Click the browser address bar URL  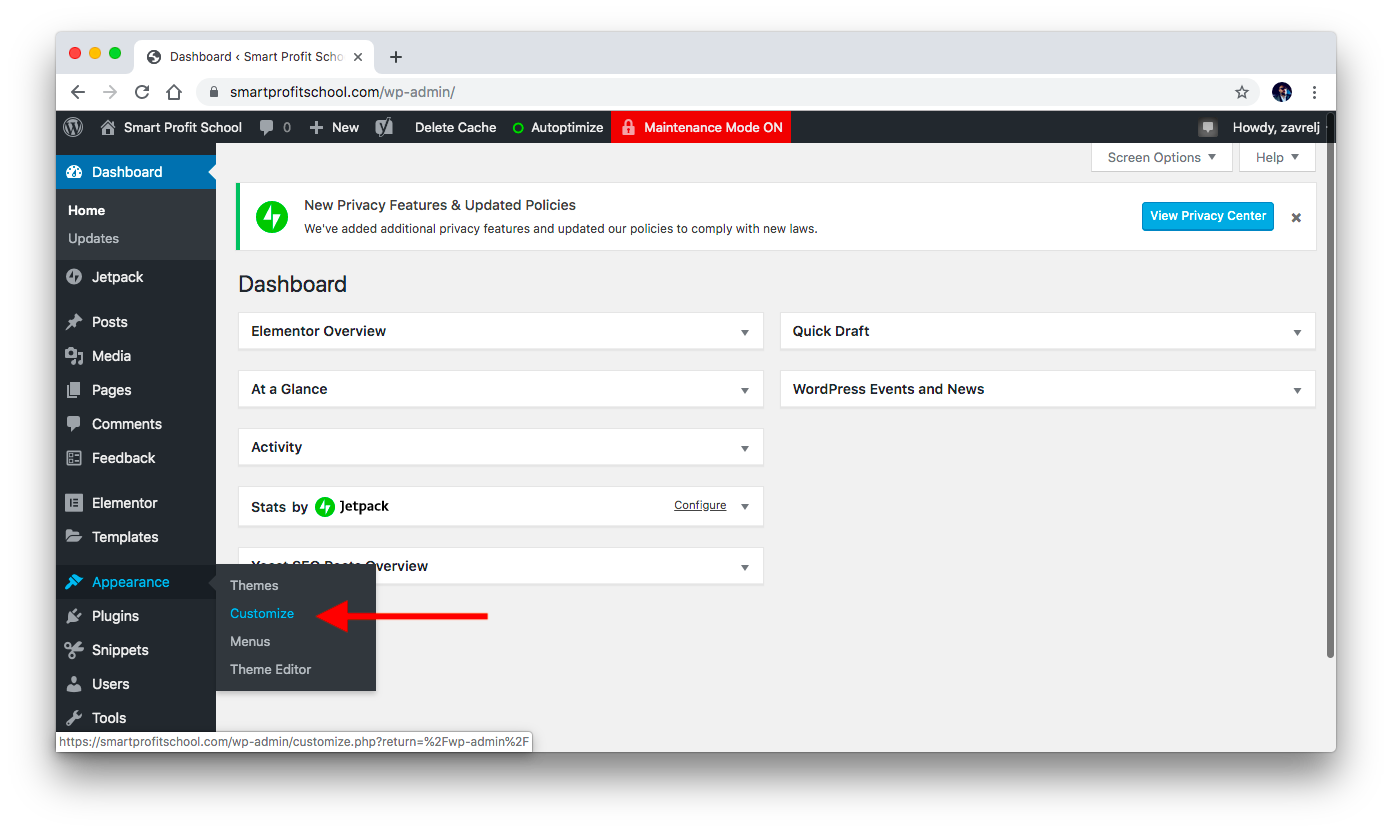tap(342, 92)
